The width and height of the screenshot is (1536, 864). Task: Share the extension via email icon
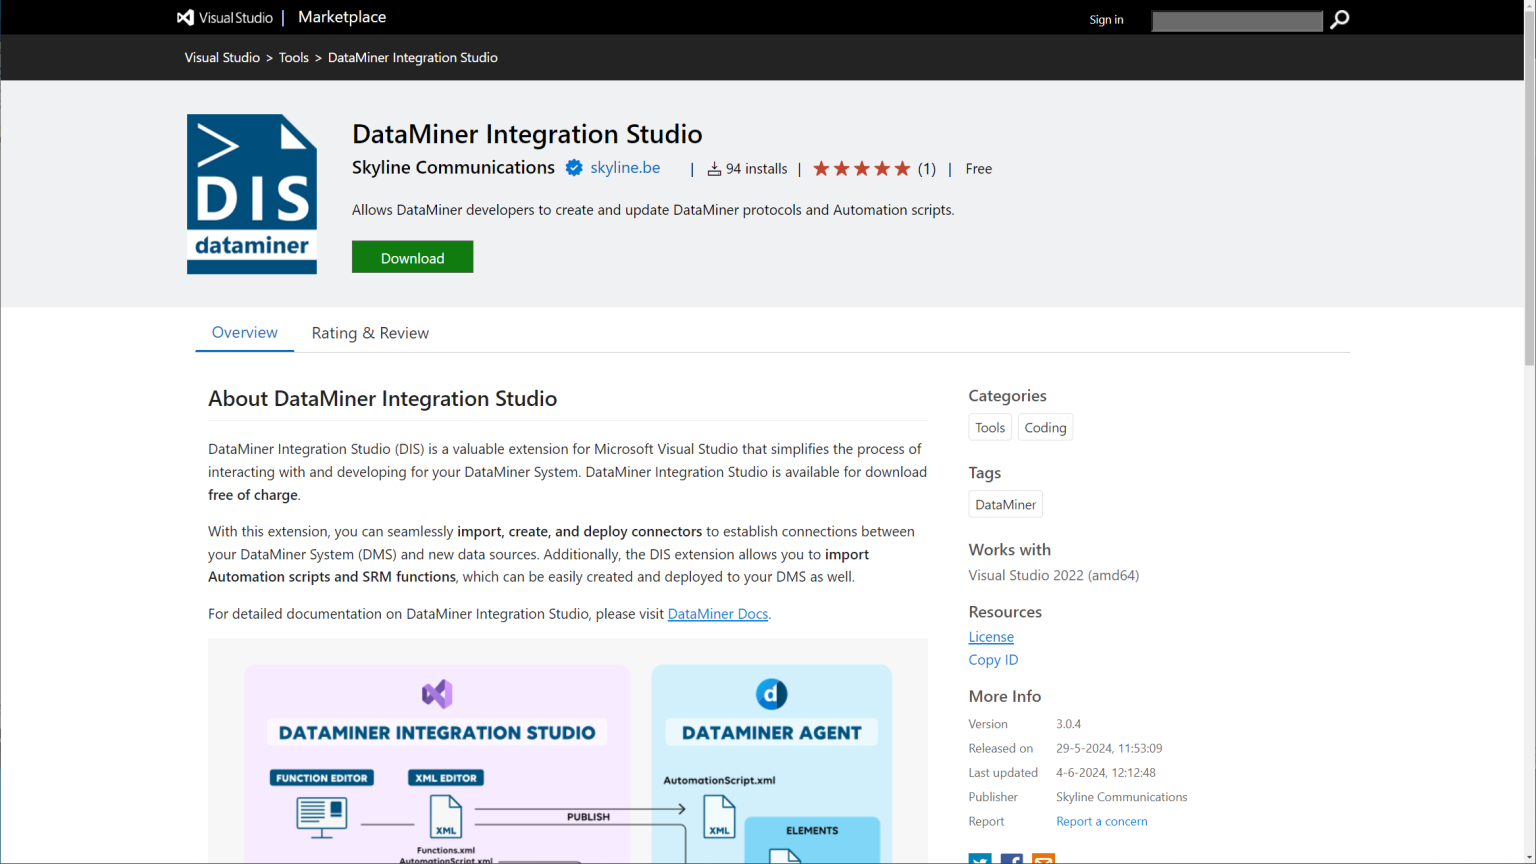click(x=1044, y=860)
